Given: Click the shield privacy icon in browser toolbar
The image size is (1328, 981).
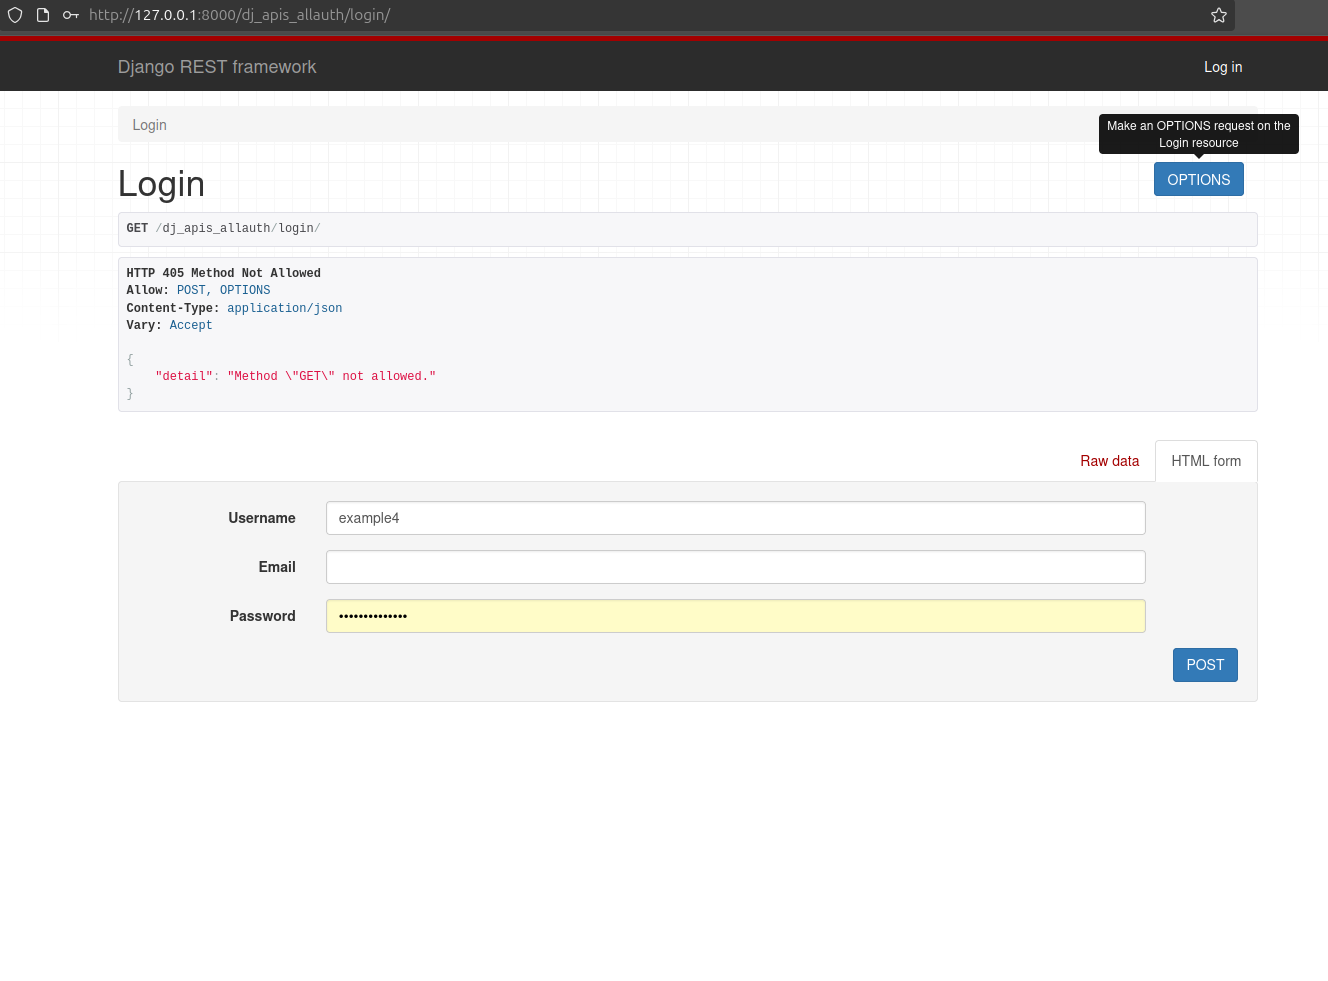Looking at the screenshot, I should tap(14, 15).
